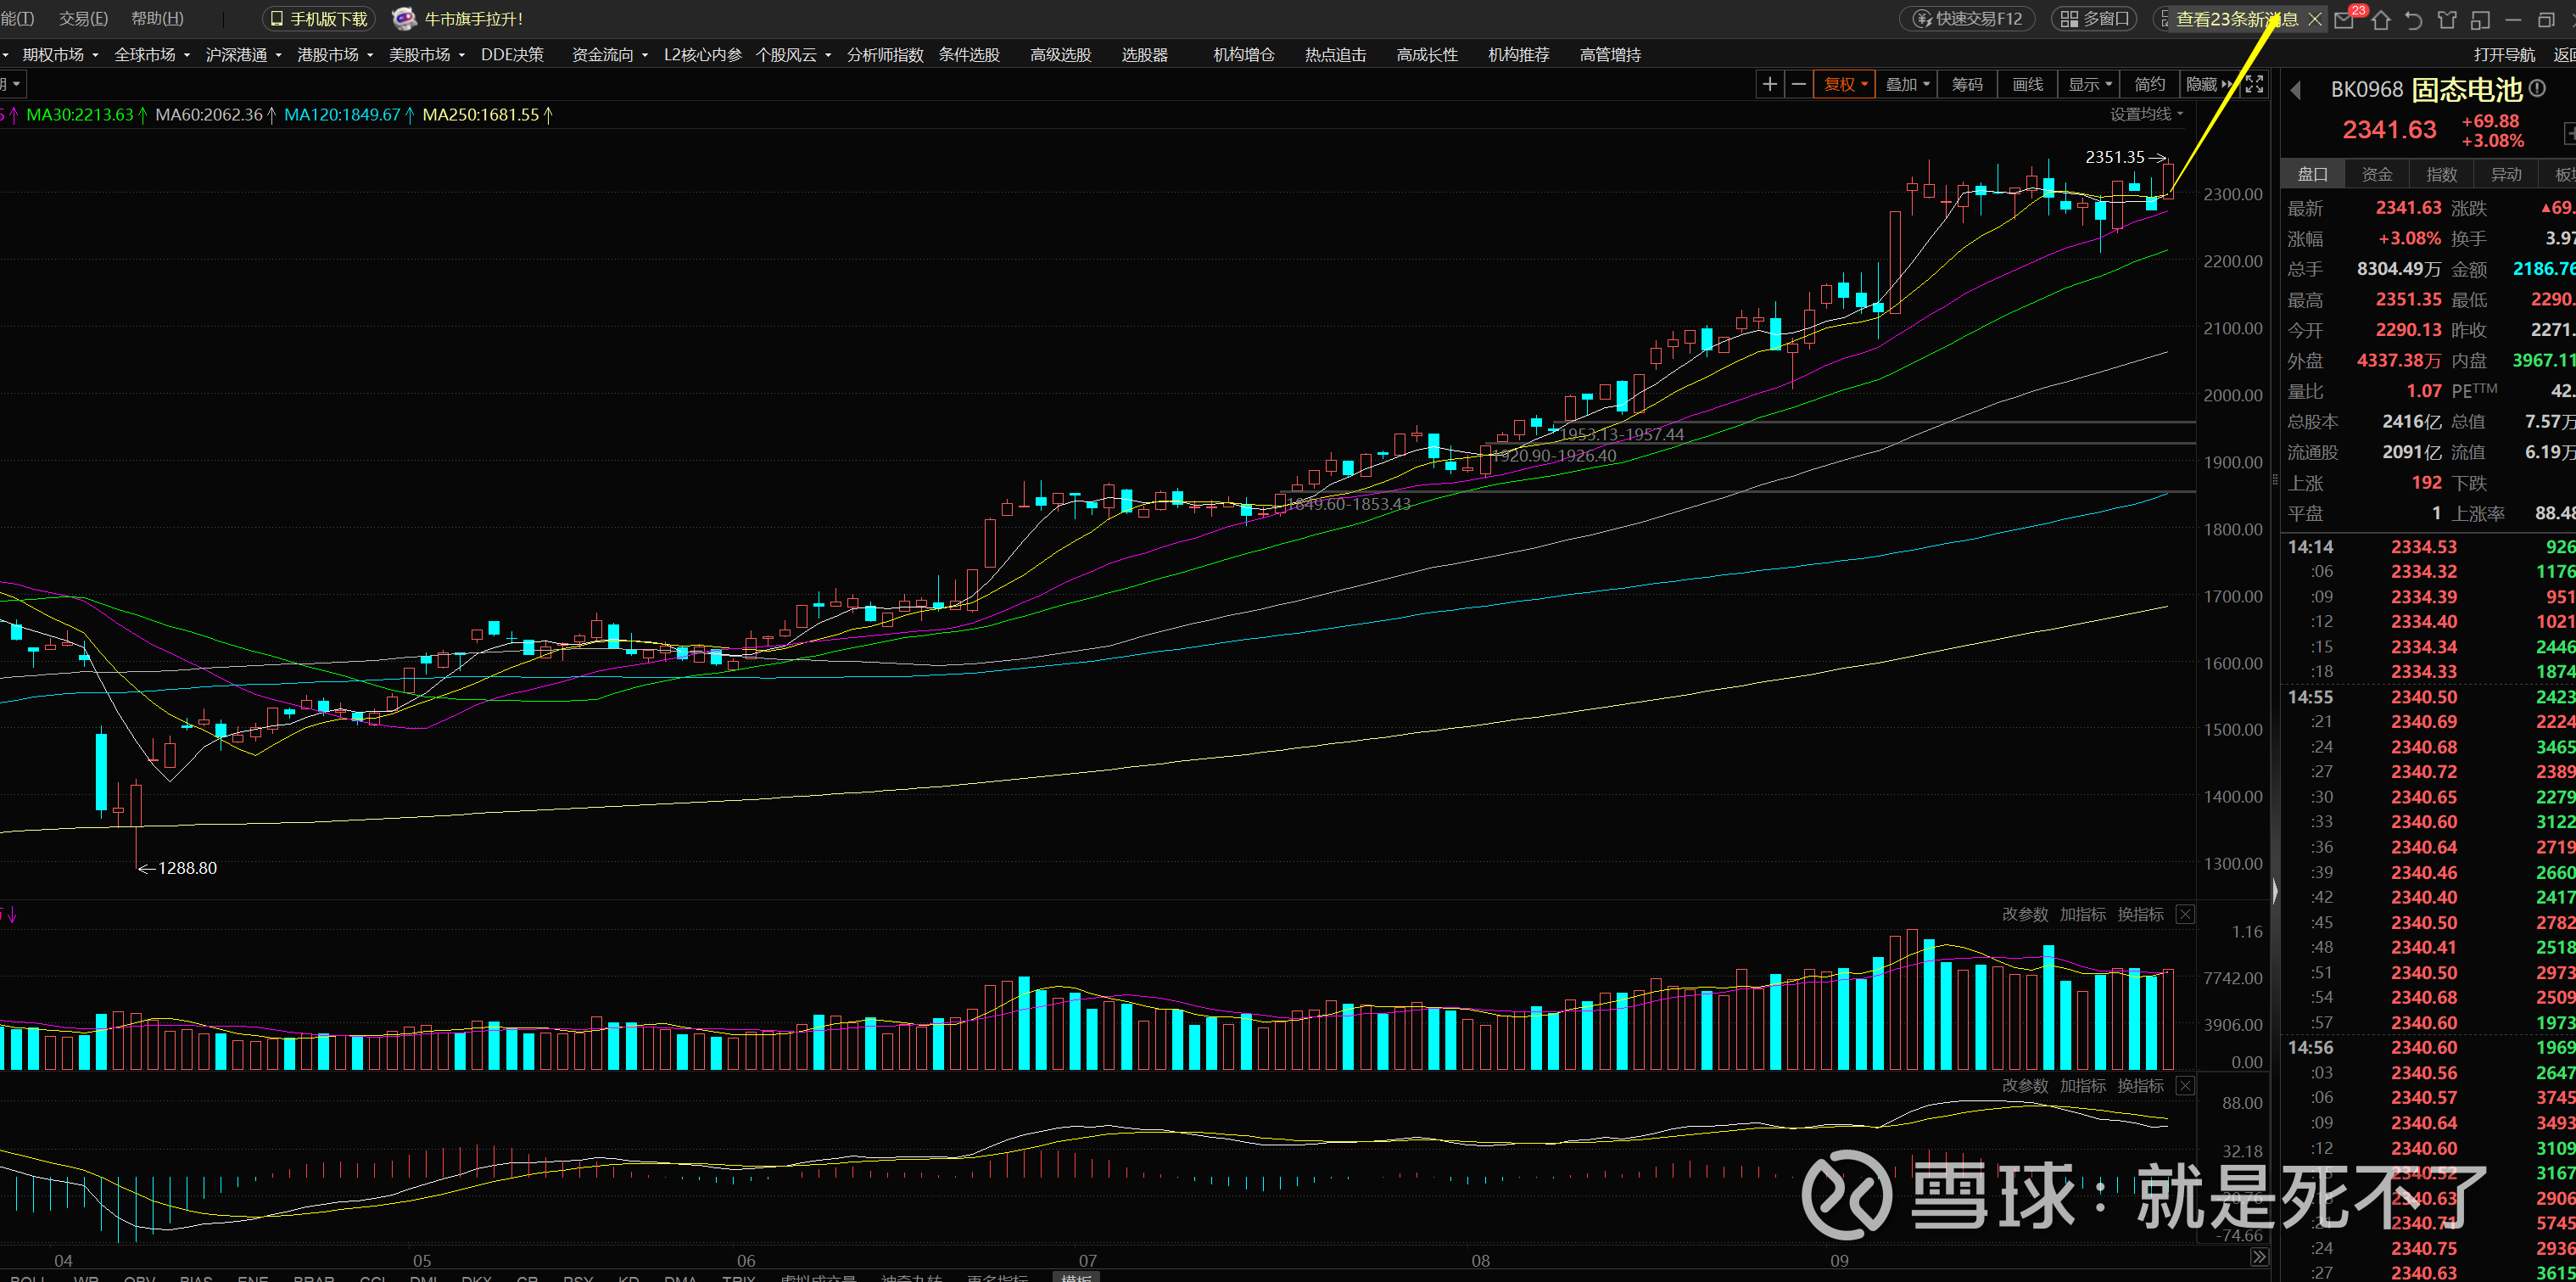Click 换指标 on volume panel
Viewport: 2576px width, 1282px height.
[x=2140, y=914]
